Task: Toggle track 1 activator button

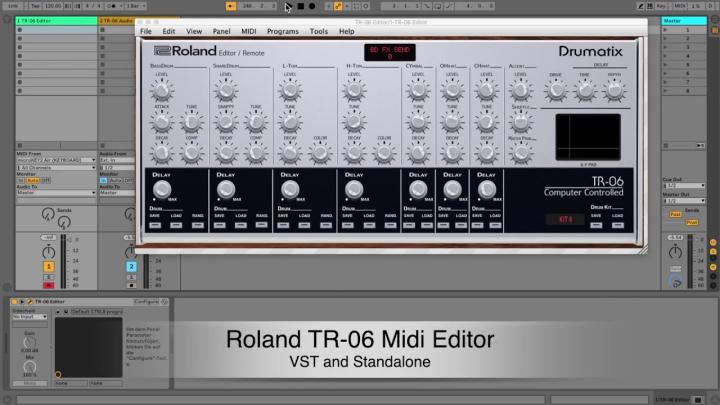Action: pyautogui.click(x=49, y=266)
